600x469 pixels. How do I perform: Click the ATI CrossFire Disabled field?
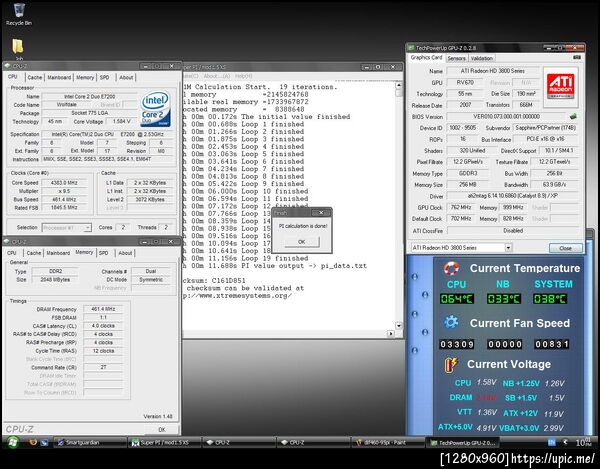point(513,231)
